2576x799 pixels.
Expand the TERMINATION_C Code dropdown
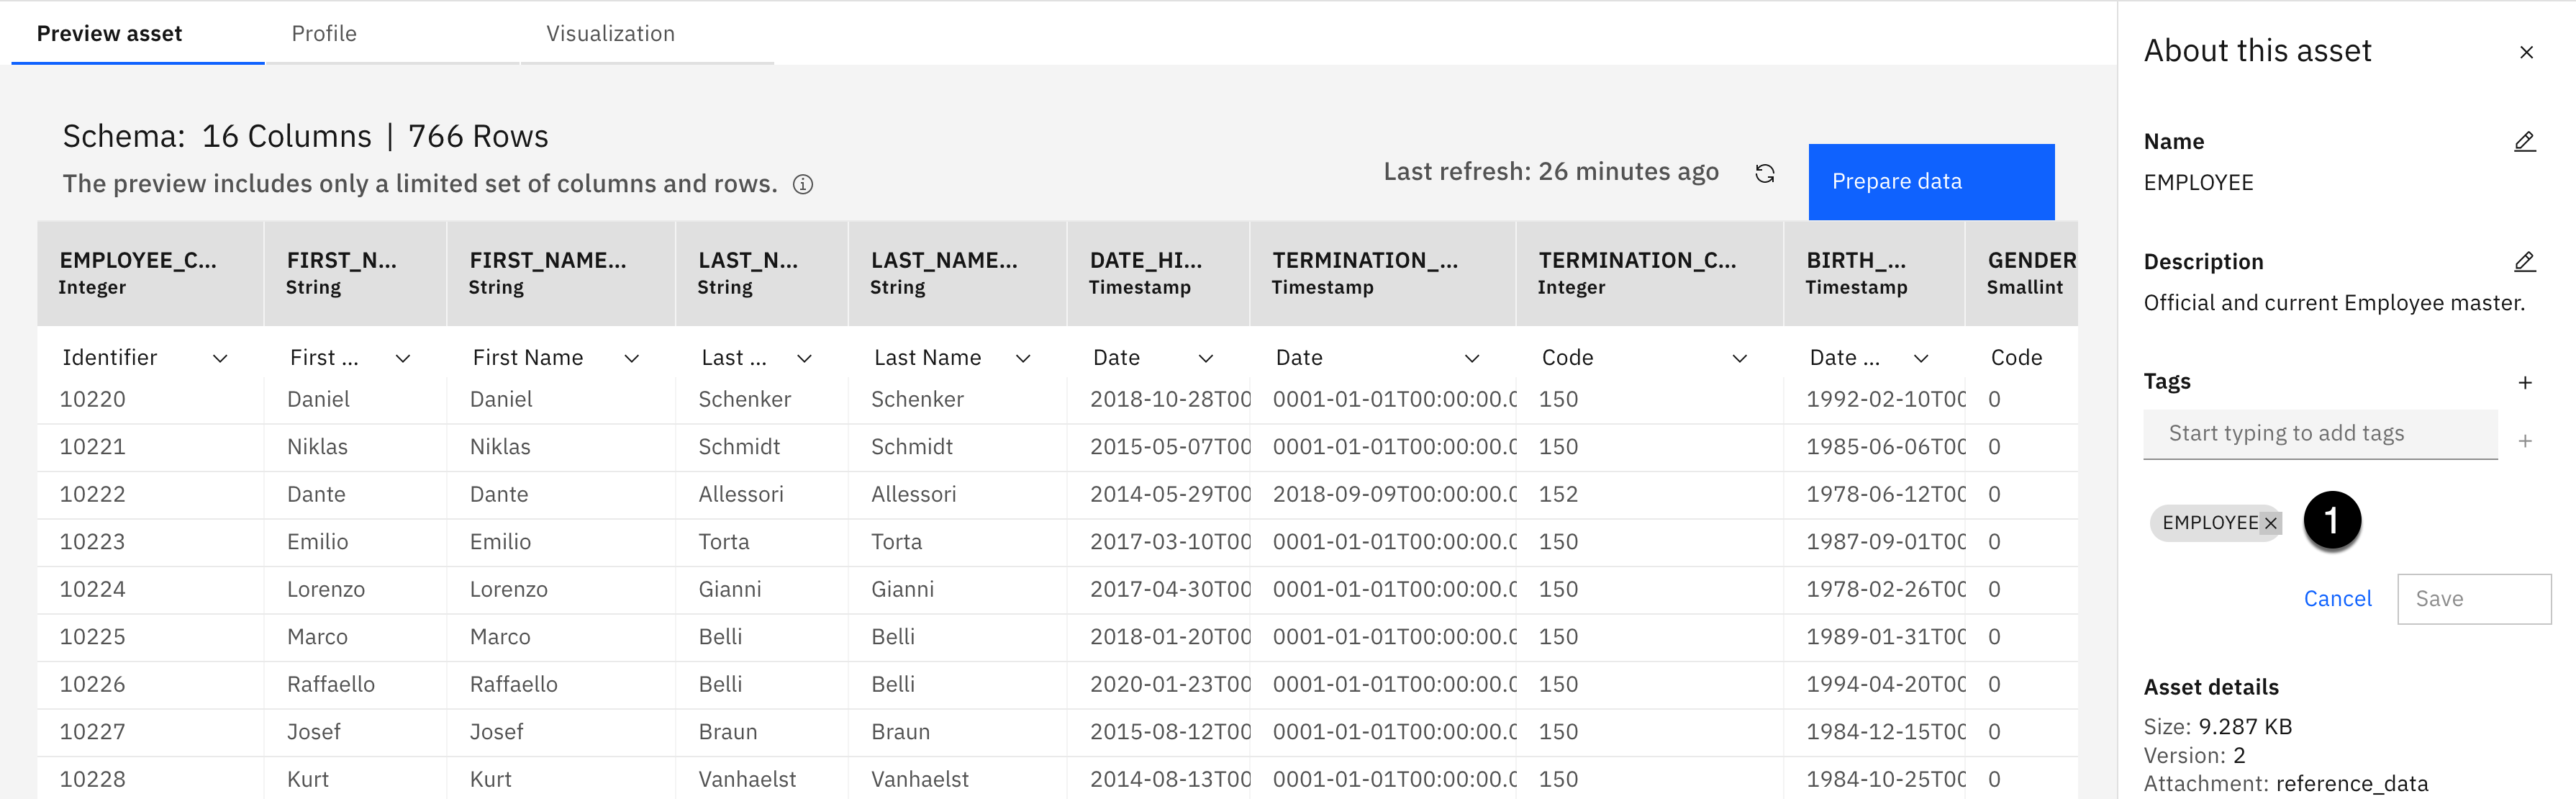click(1739, 359)
